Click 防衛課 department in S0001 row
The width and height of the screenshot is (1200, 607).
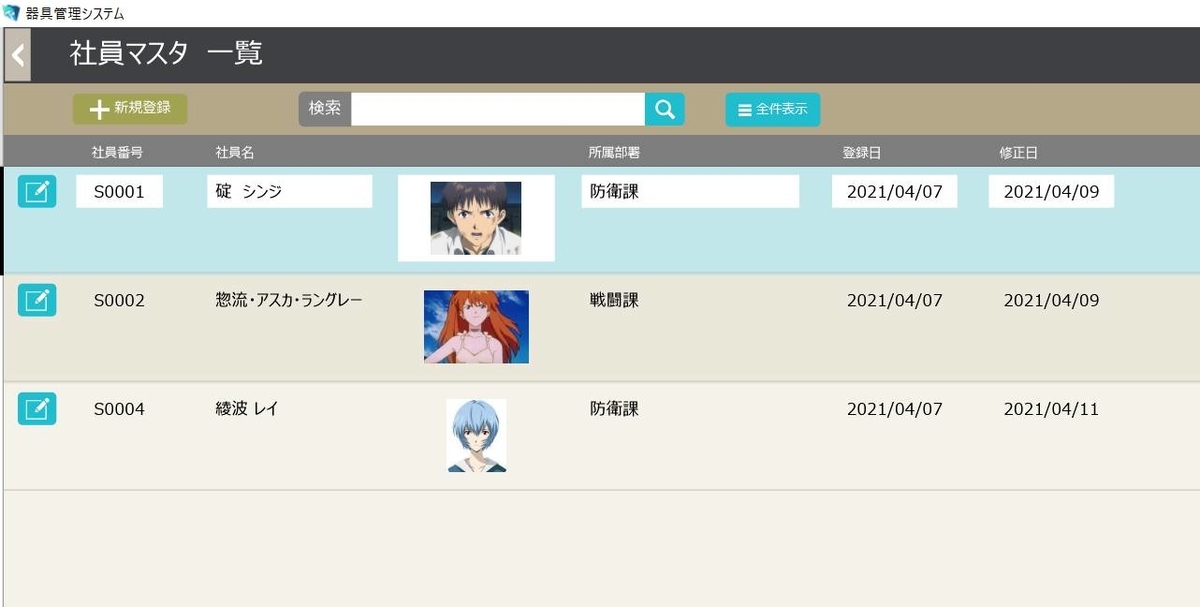(690, 192)
